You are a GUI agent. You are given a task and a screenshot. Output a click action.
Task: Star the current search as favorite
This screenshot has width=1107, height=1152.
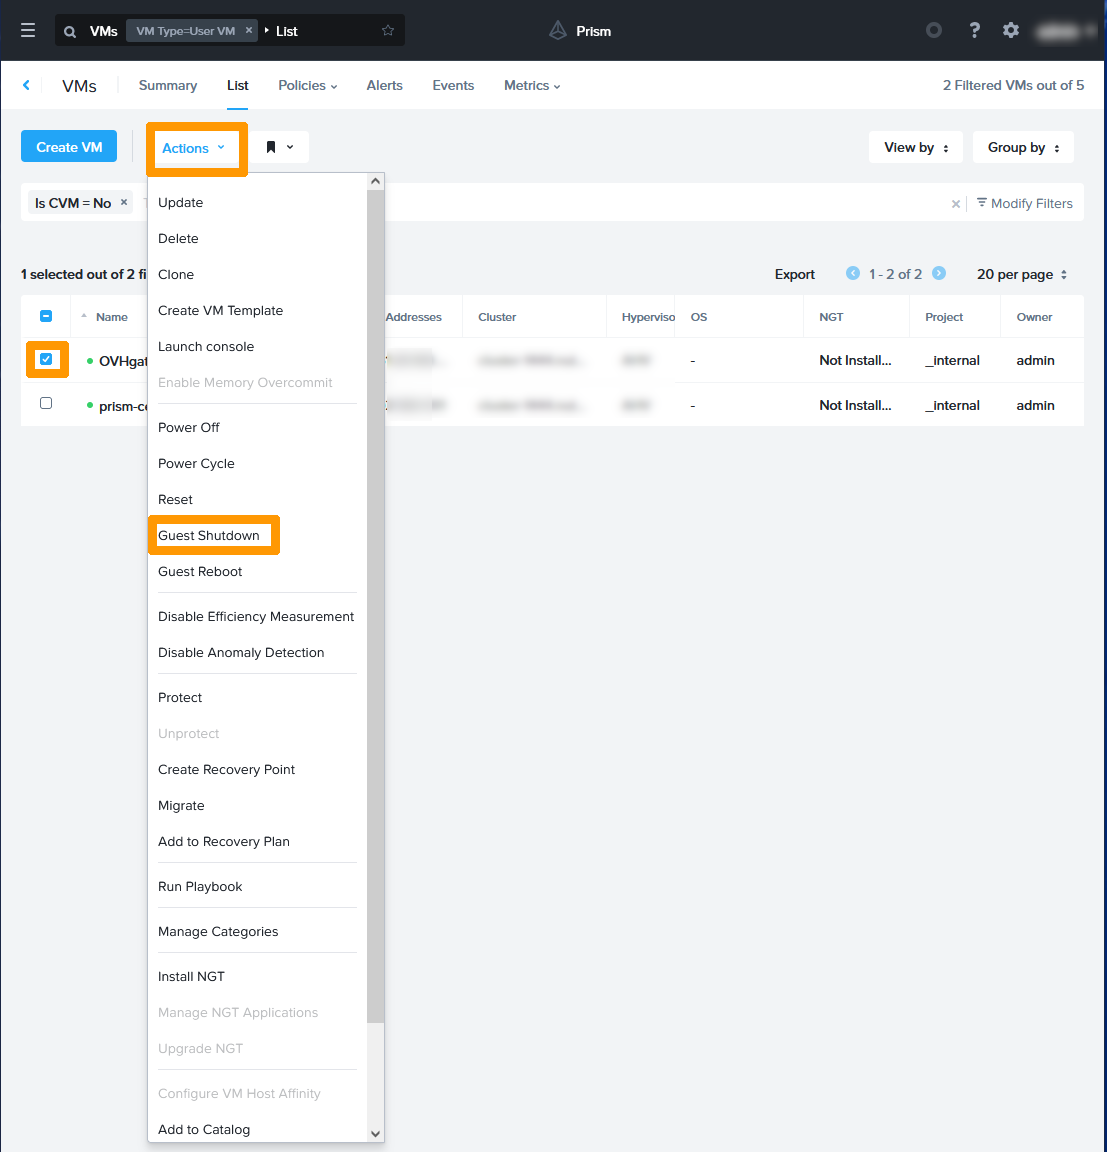pyautogui.click(x=388, y=31)
